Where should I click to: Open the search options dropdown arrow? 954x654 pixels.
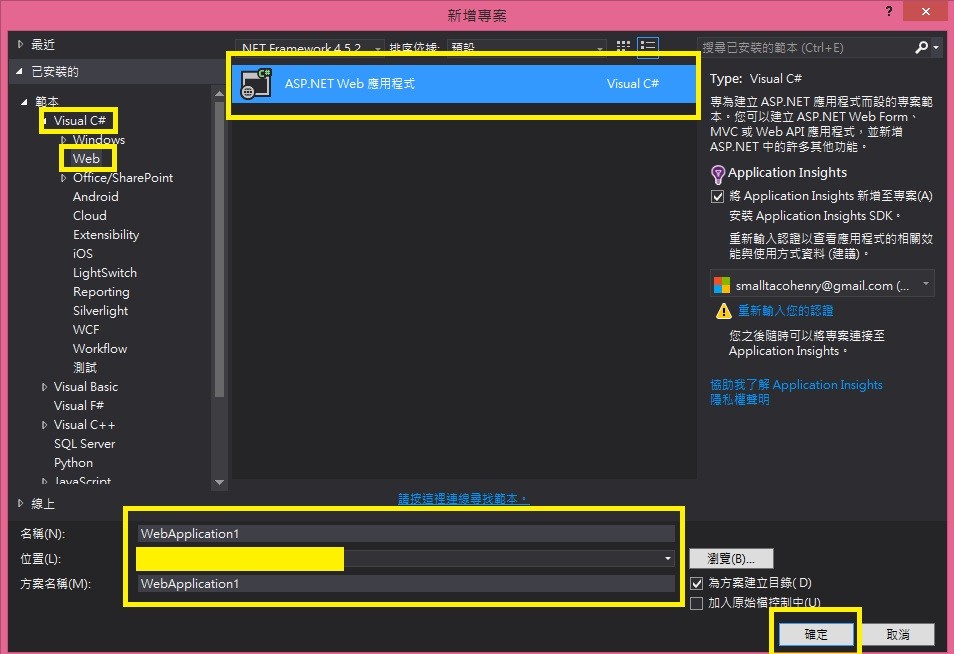936,47
